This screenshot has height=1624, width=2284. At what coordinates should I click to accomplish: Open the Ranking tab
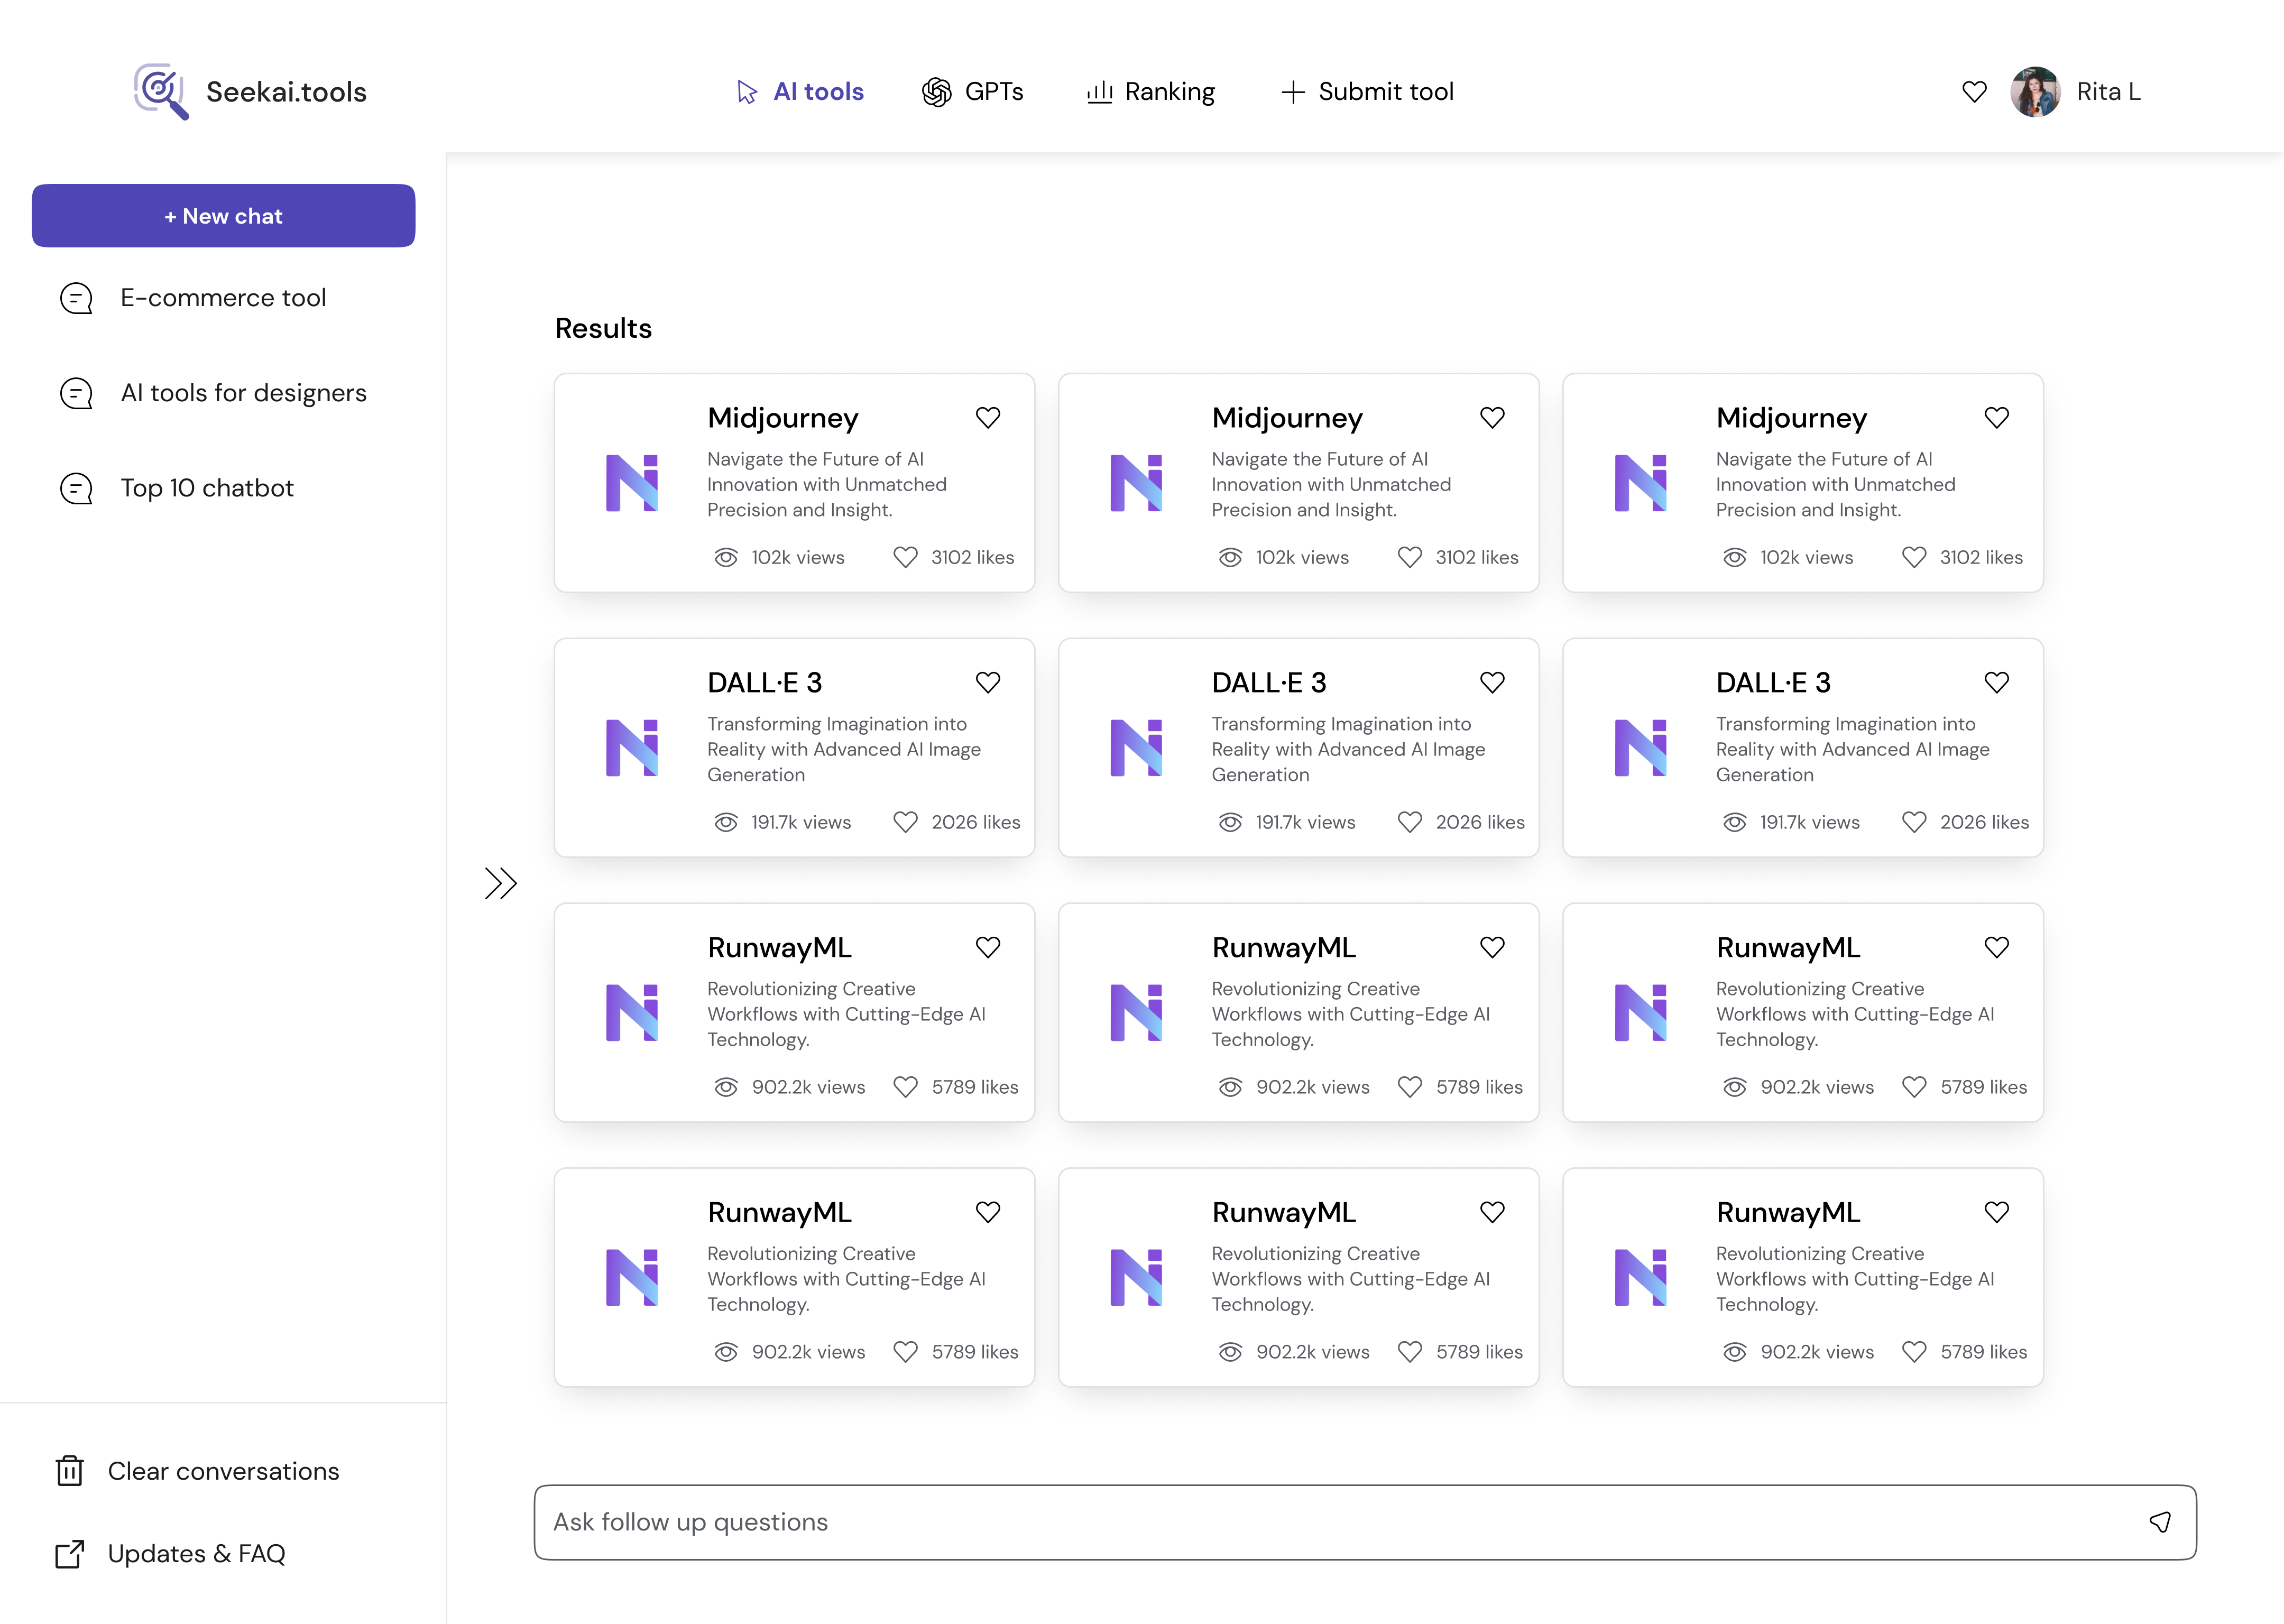[x=1151, y=92]
